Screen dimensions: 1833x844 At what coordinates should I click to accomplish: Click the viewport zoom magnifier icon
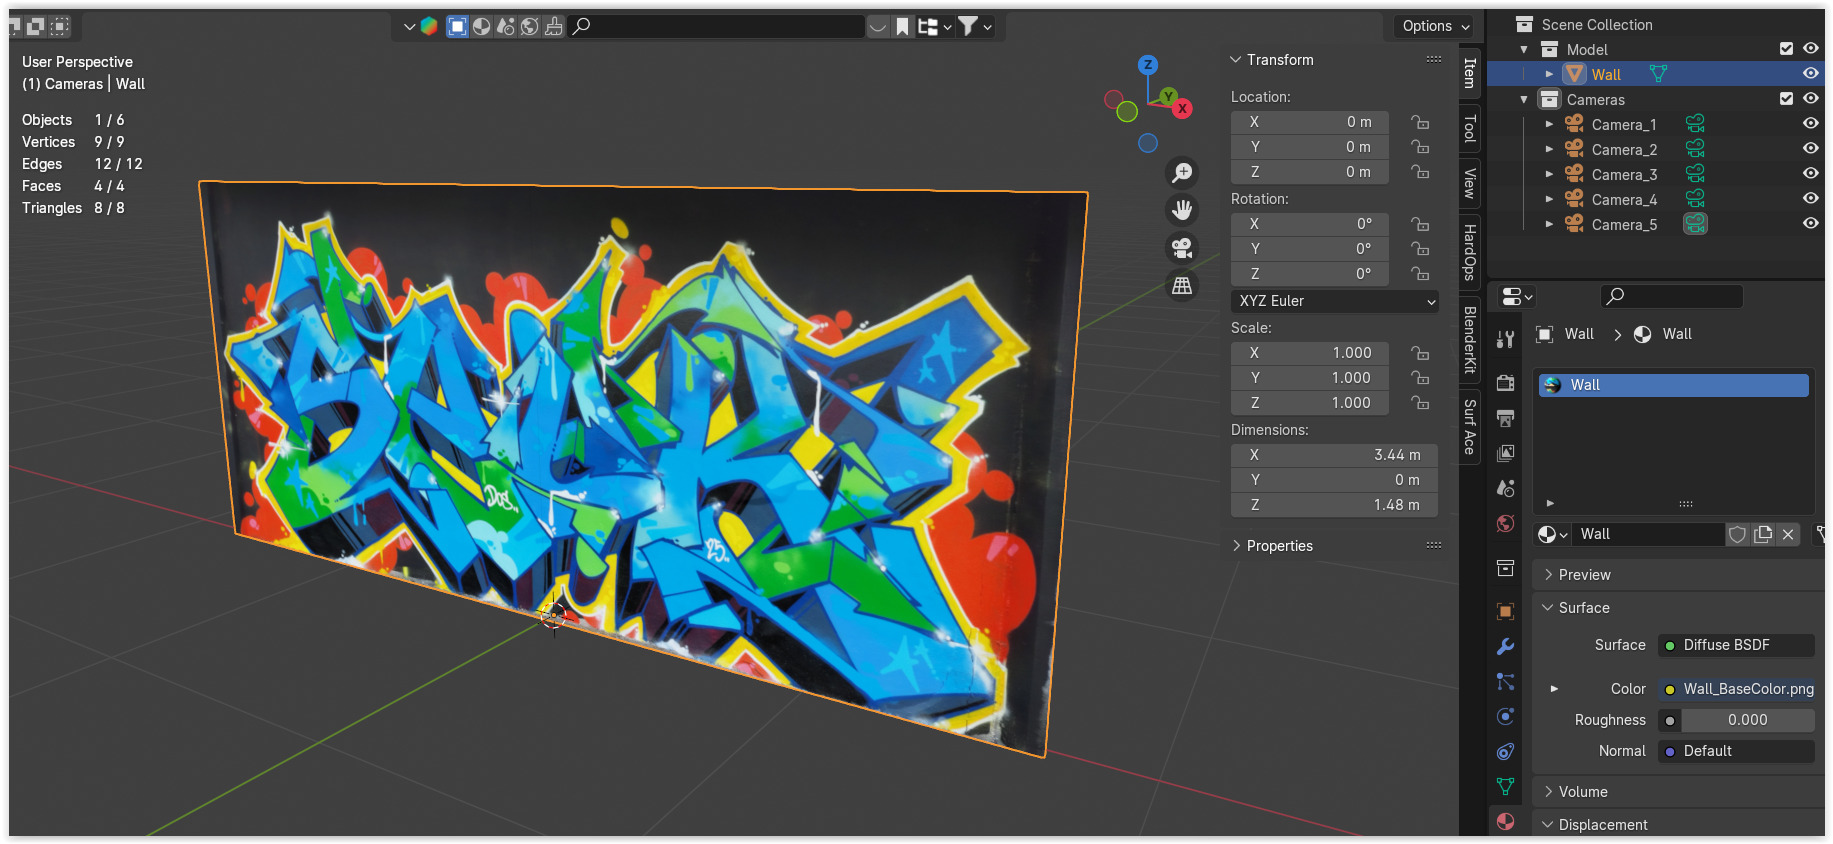click(1182, 173)
